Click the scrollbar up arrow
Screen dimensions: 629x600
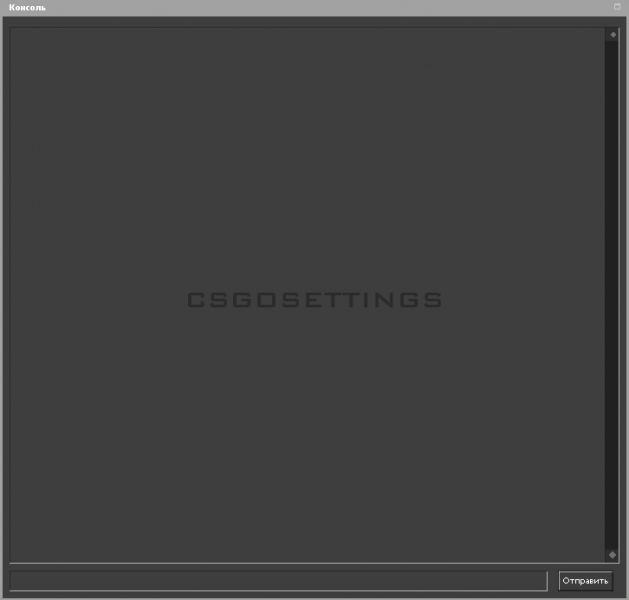tap(613, 35)
